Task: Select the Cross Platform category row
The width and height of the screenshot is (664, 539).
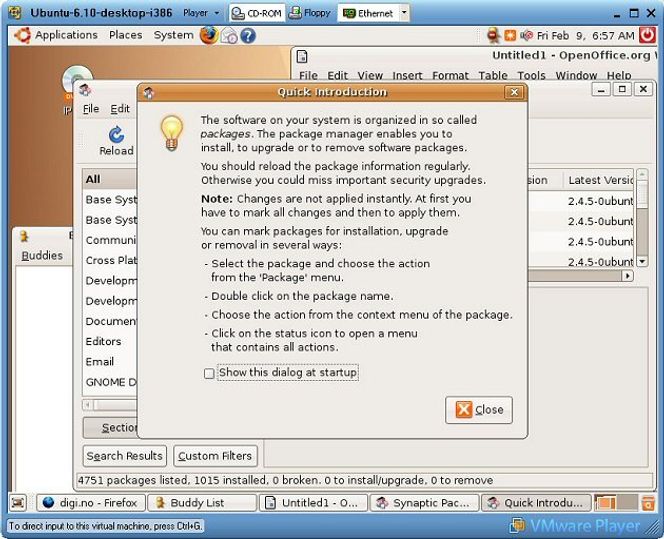Action: 110,260
